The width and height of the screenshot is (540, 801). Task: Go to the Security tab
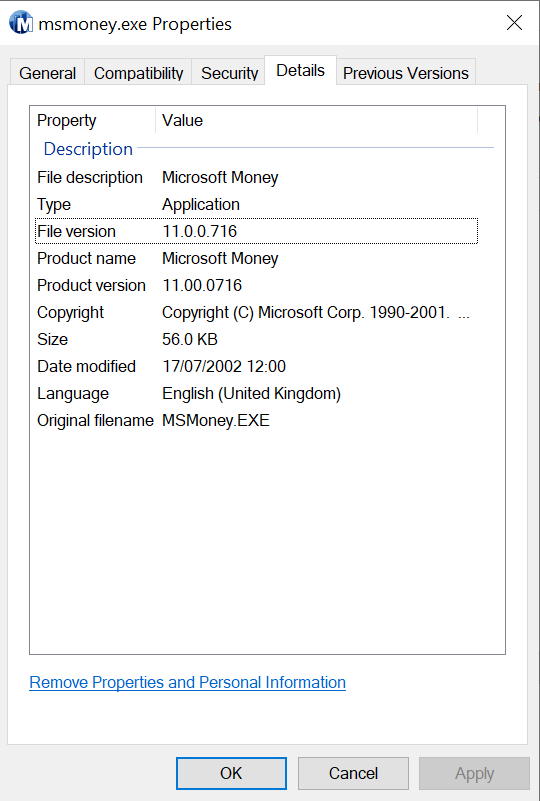229,73
